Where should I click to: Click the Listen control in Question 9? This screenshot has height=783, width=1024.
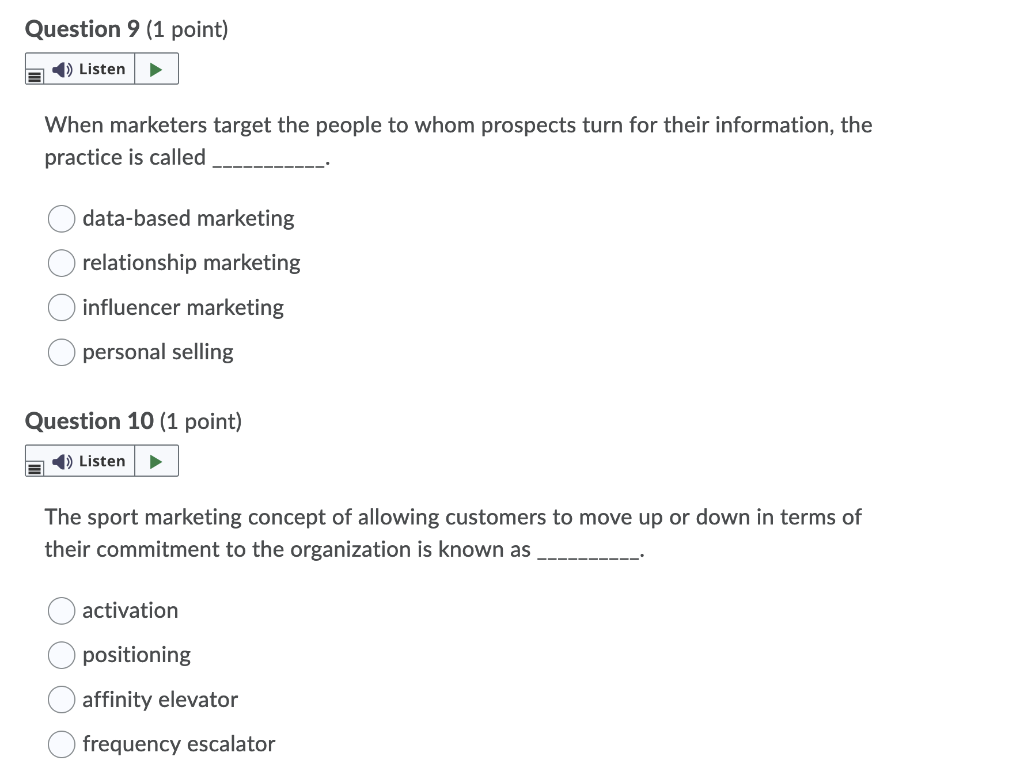(x=91, y=68)
